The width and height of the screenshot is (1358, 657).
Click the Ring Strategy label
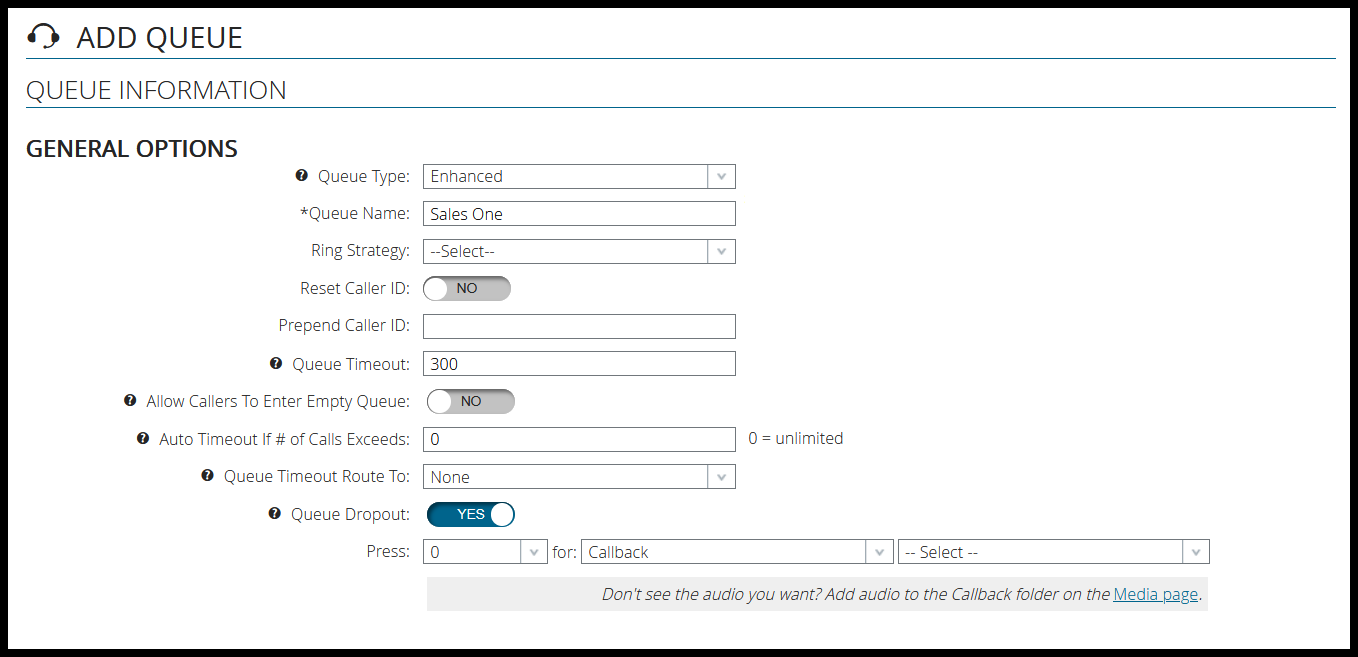[x=360, y=250]
